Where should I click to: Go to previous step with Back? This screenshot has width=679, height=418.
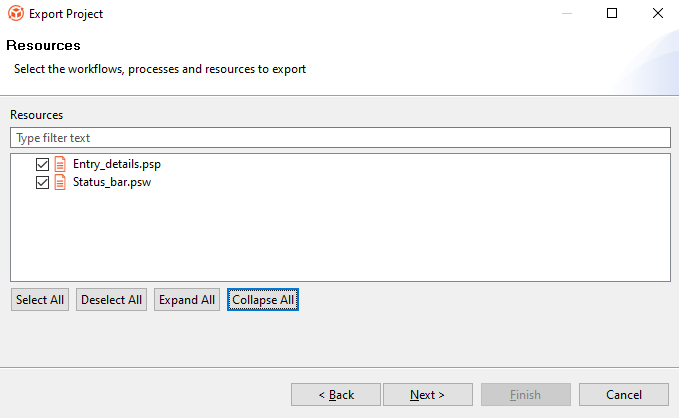pyautogui.click(x=336, y=395)
